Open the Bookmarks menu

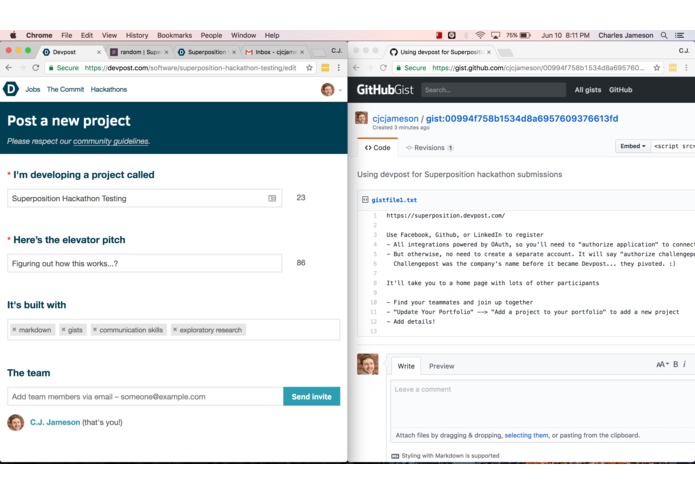point(175,35)
